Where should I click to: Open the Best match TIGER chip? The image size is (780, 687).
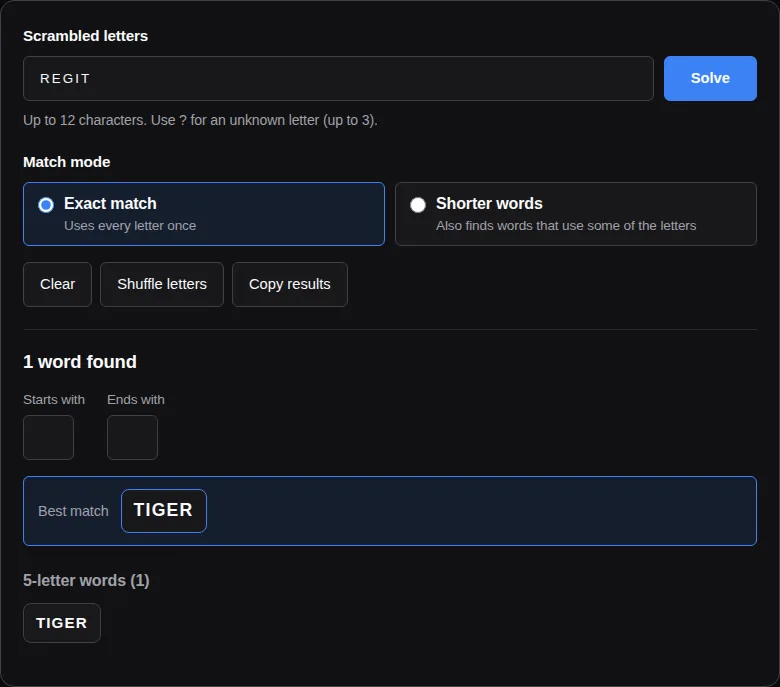(x=164, y=510)
